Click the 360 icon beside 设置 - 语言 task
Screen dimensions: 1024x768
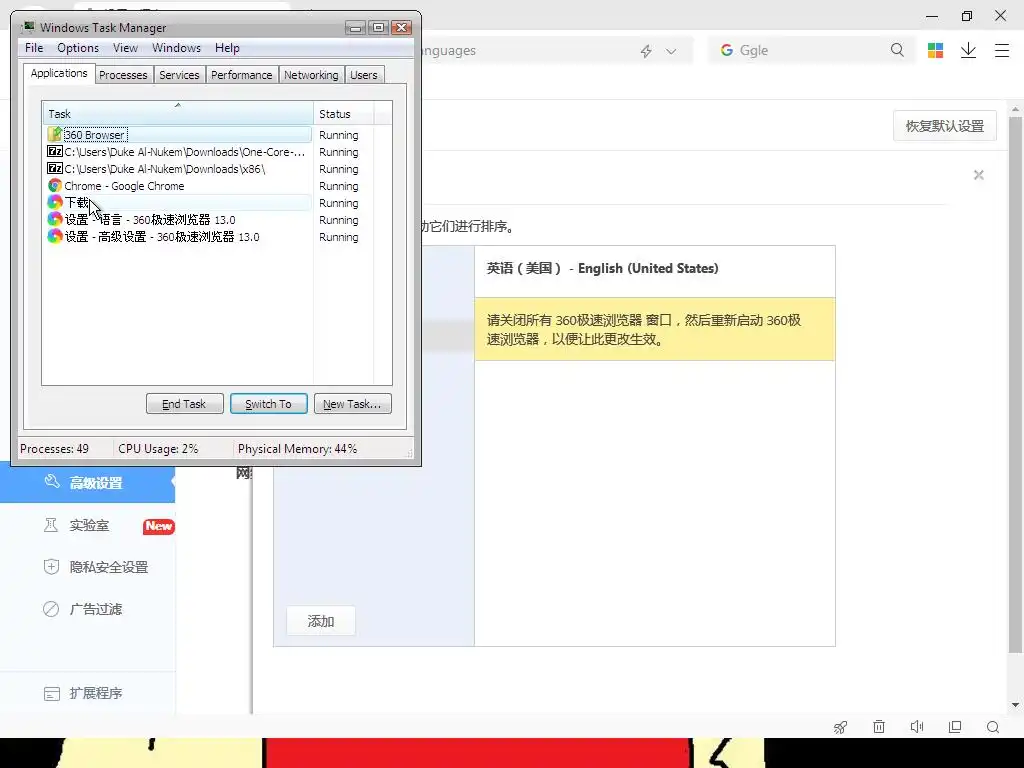[x=55, y=219]
